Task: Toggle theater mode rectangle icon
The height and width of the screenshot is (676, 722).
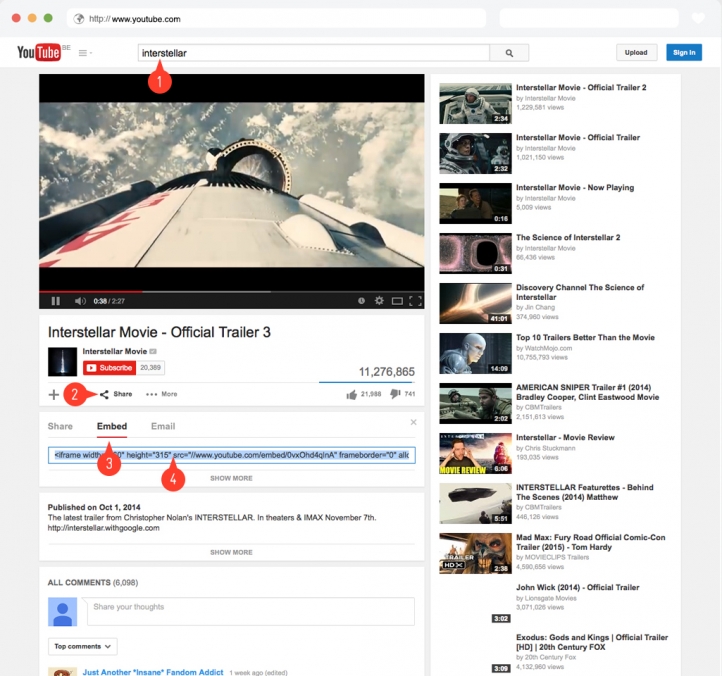Action: point(397,301)
